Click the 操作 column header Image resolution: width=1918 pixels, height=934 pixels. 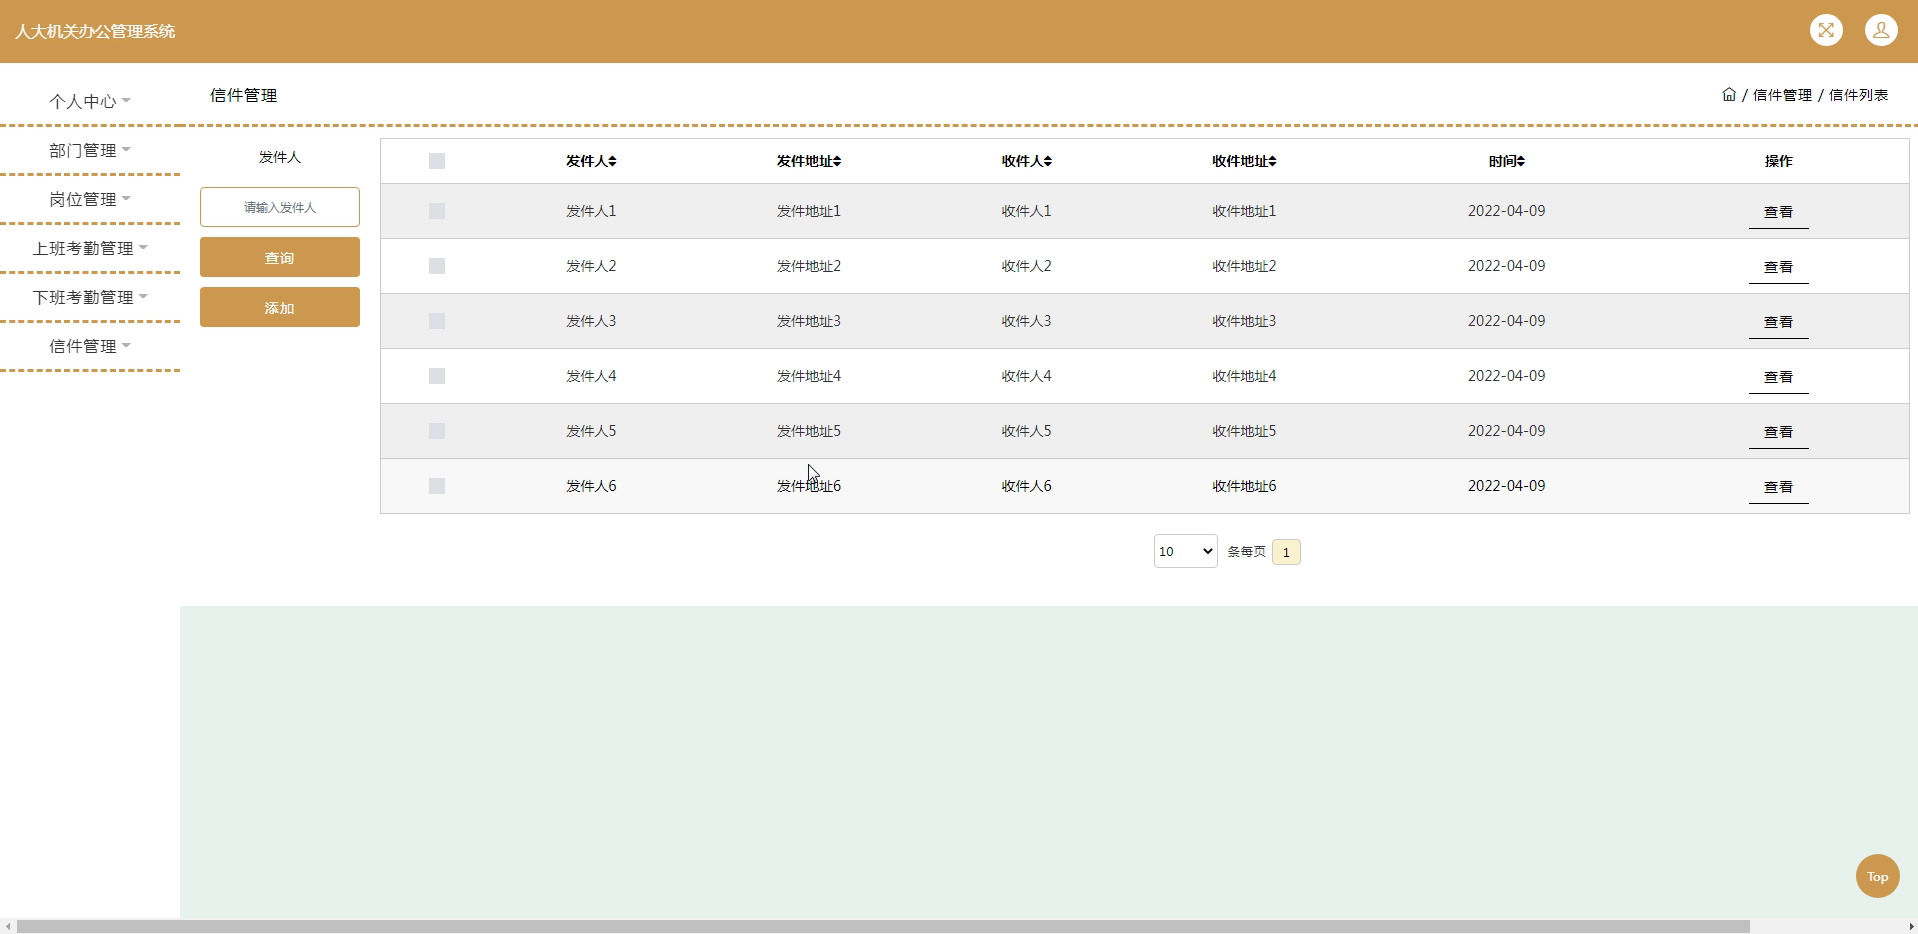(1778, 161)
